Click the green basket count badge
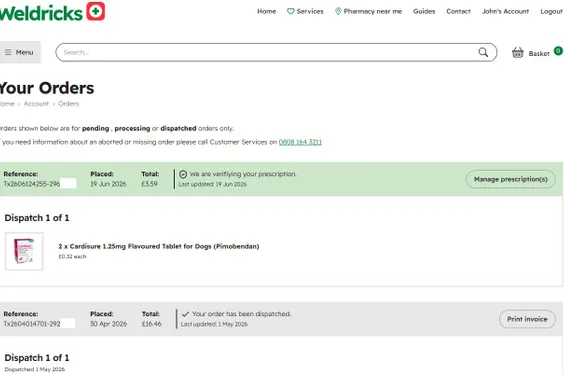This screenshot has height=375, width=564. point(558,51)
